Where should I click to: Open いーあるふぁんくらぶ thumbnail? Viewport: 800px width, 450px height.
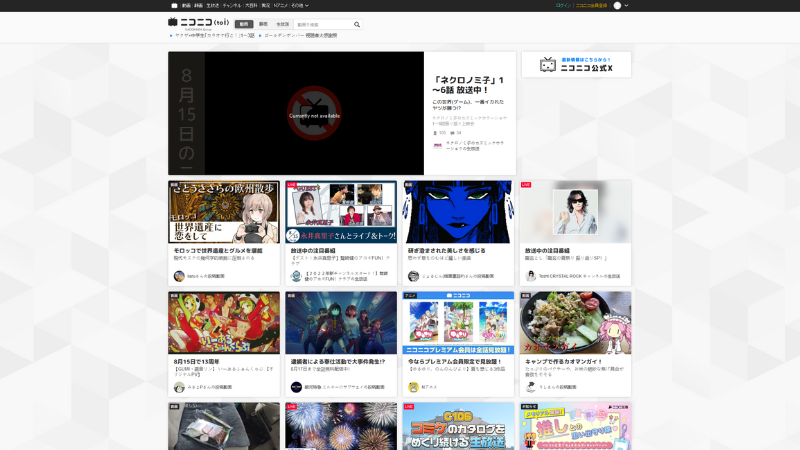point(224,323)
